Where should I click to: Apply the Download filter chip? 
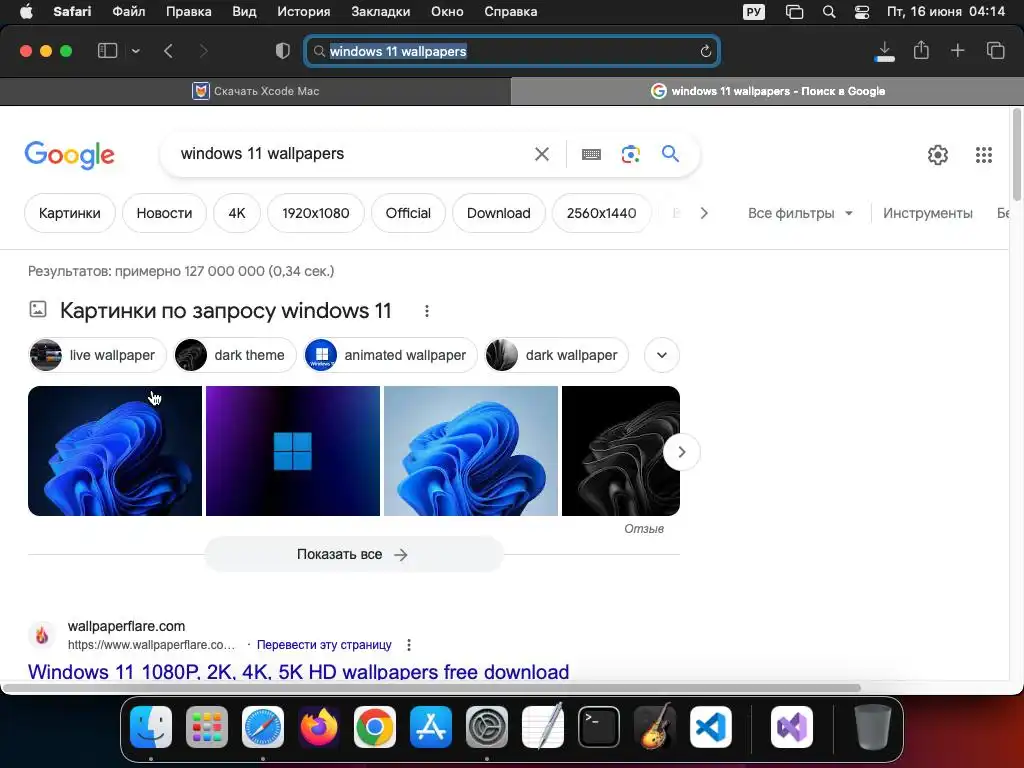point(498,213)
